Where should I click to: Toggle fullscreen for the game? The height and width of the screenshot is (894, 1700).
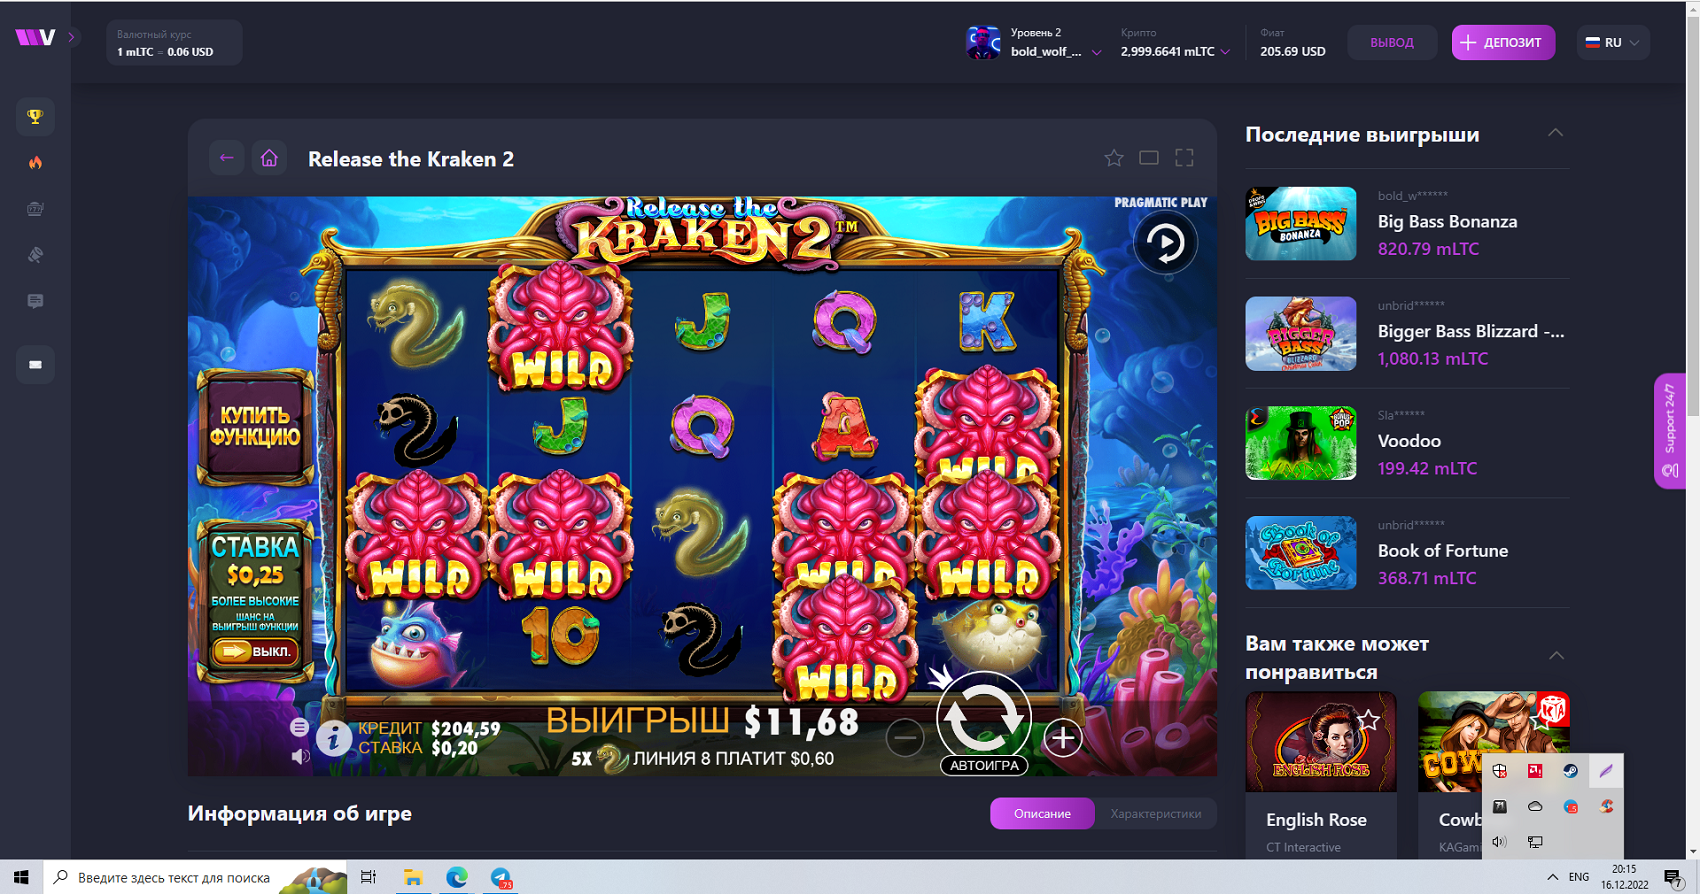(1185, 158)
